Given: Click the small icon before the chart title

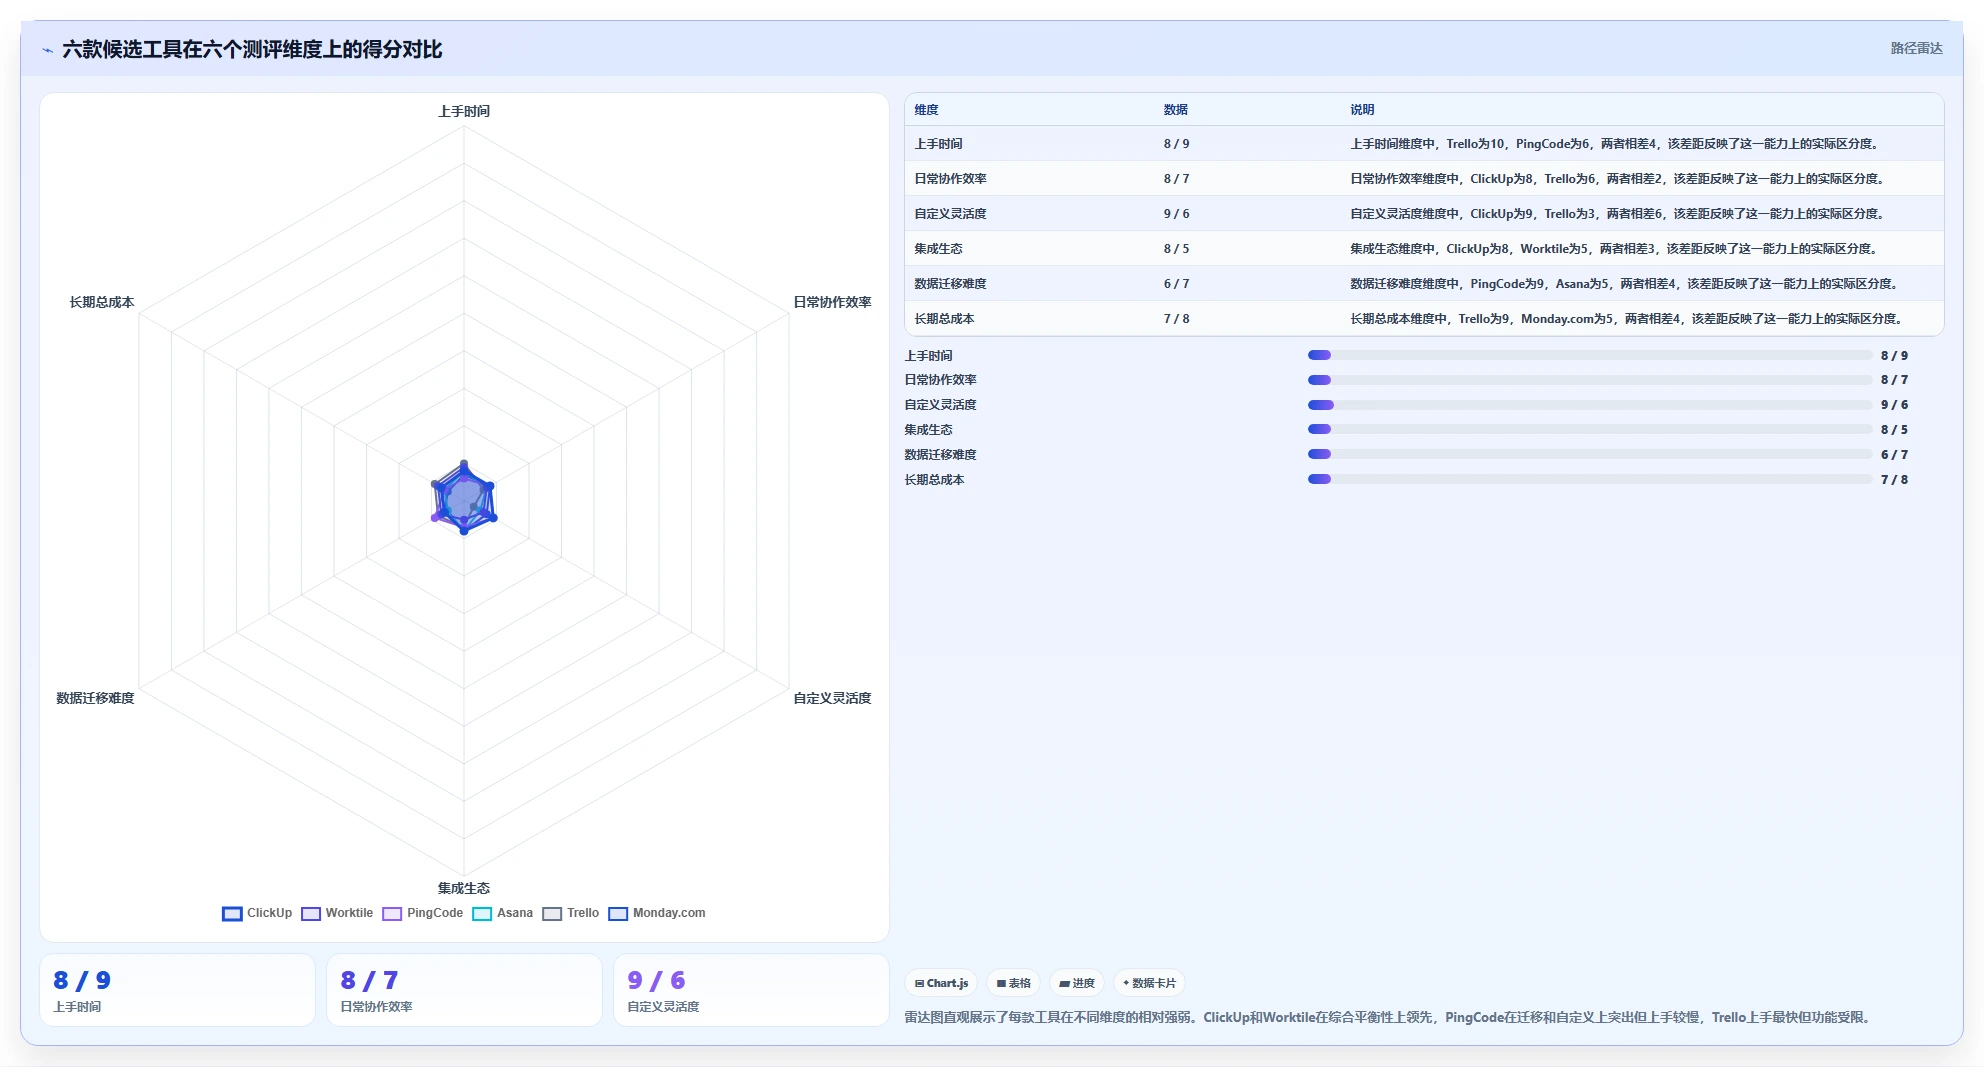Looking at the screenshot, I should [x=47, y=50].
